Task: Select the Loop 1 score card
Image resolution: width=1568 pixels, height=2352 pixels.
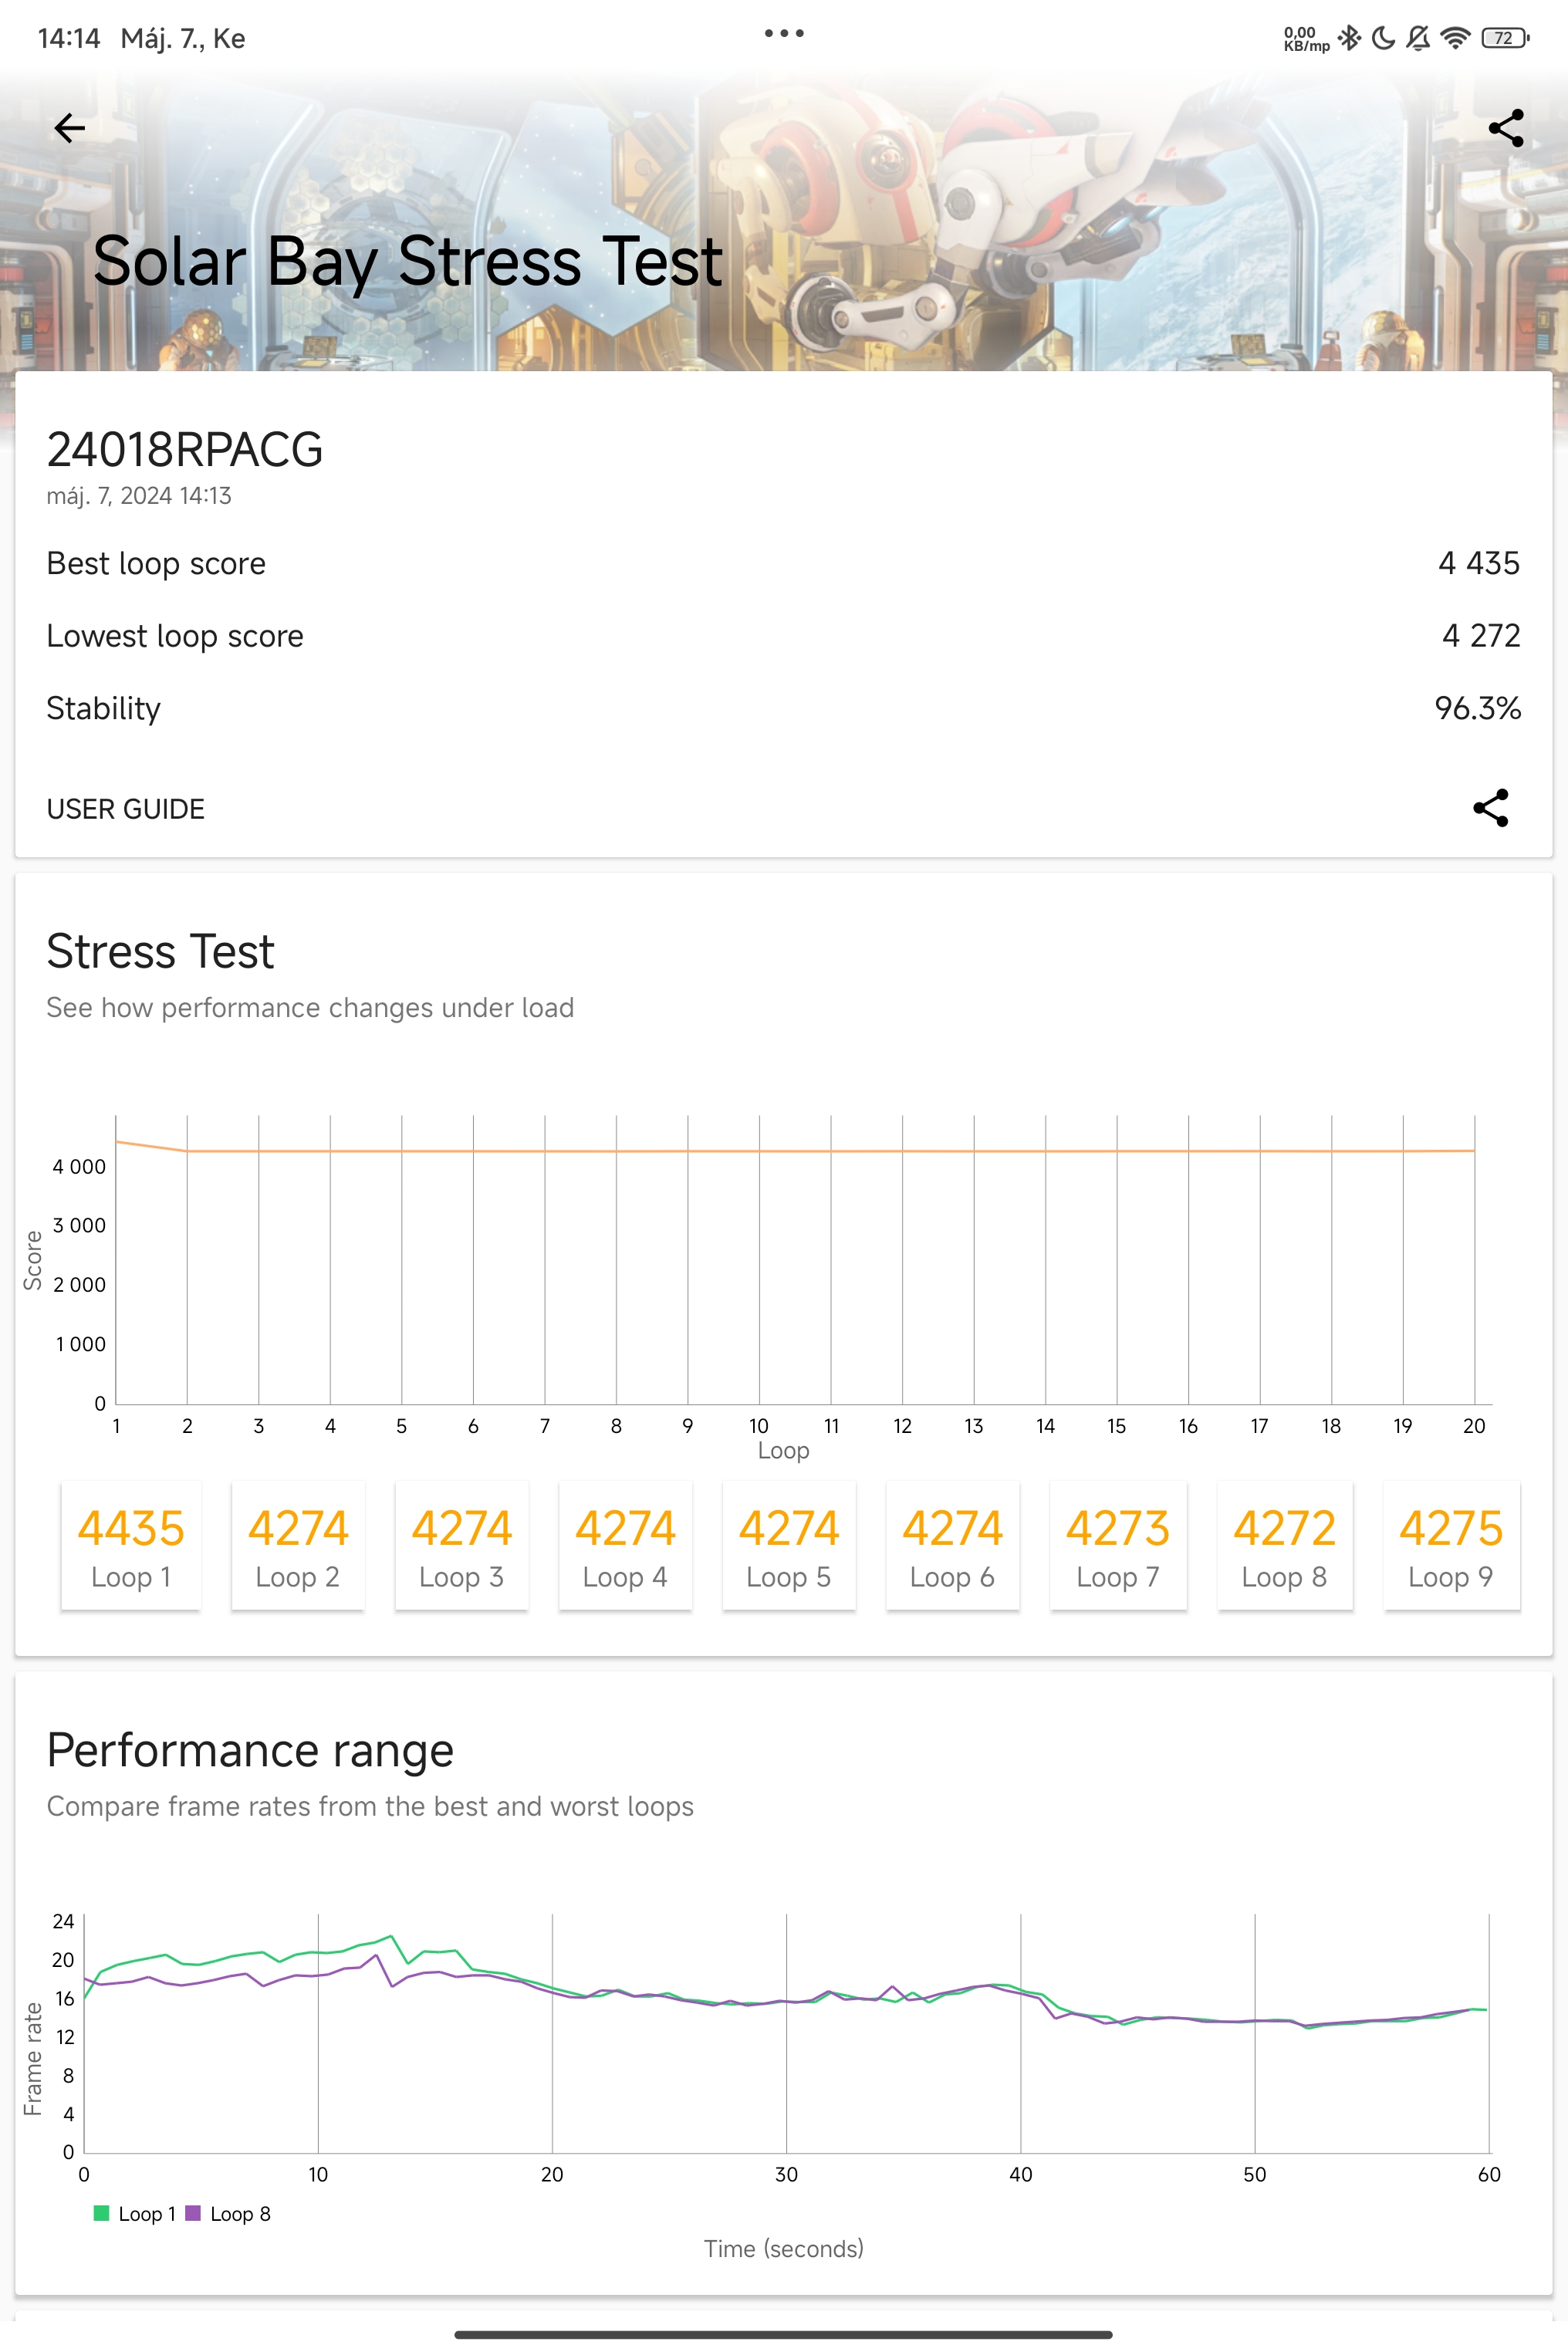Action: [x=131, y=1546]
